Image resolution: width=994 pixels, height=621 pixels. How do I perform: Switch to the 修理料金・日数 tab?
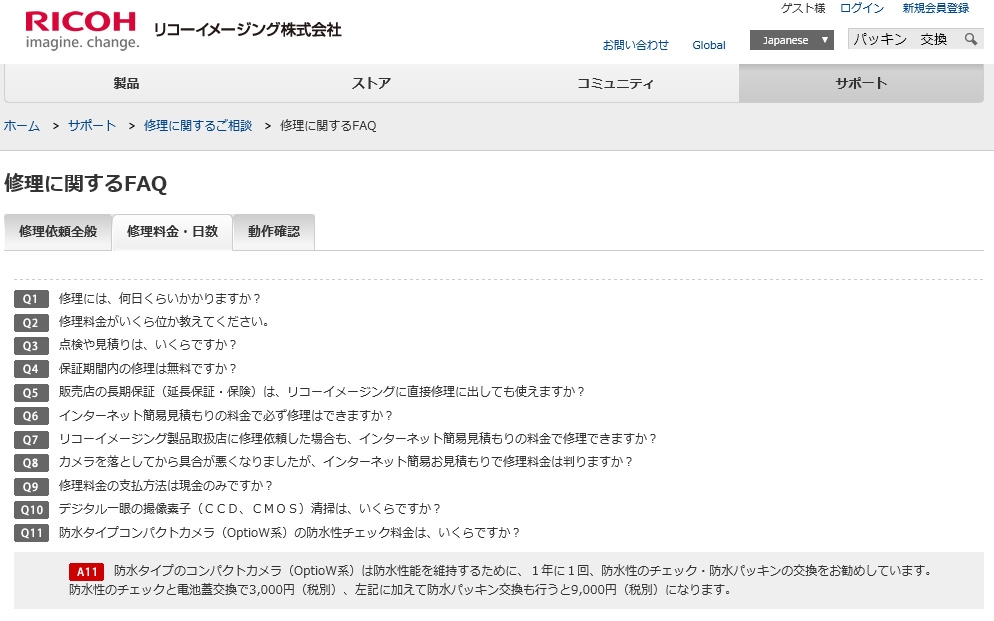pyautogui.click(x=172, y=232)
